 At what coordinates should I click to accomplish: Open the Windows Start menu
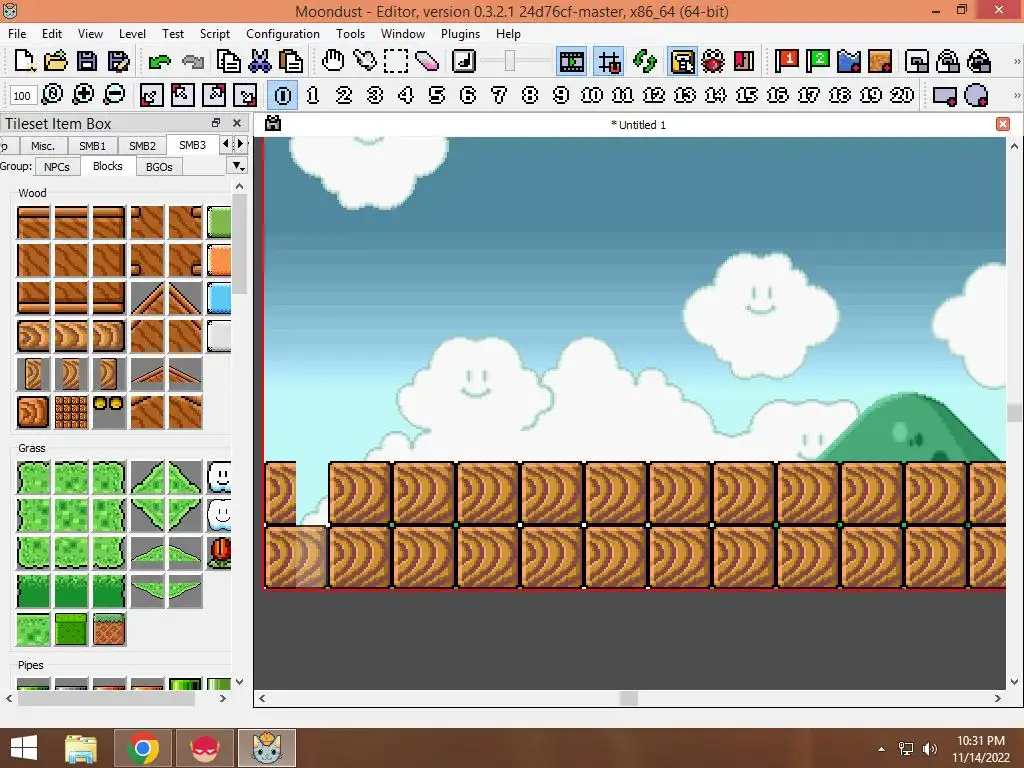(x=24, y=748)
